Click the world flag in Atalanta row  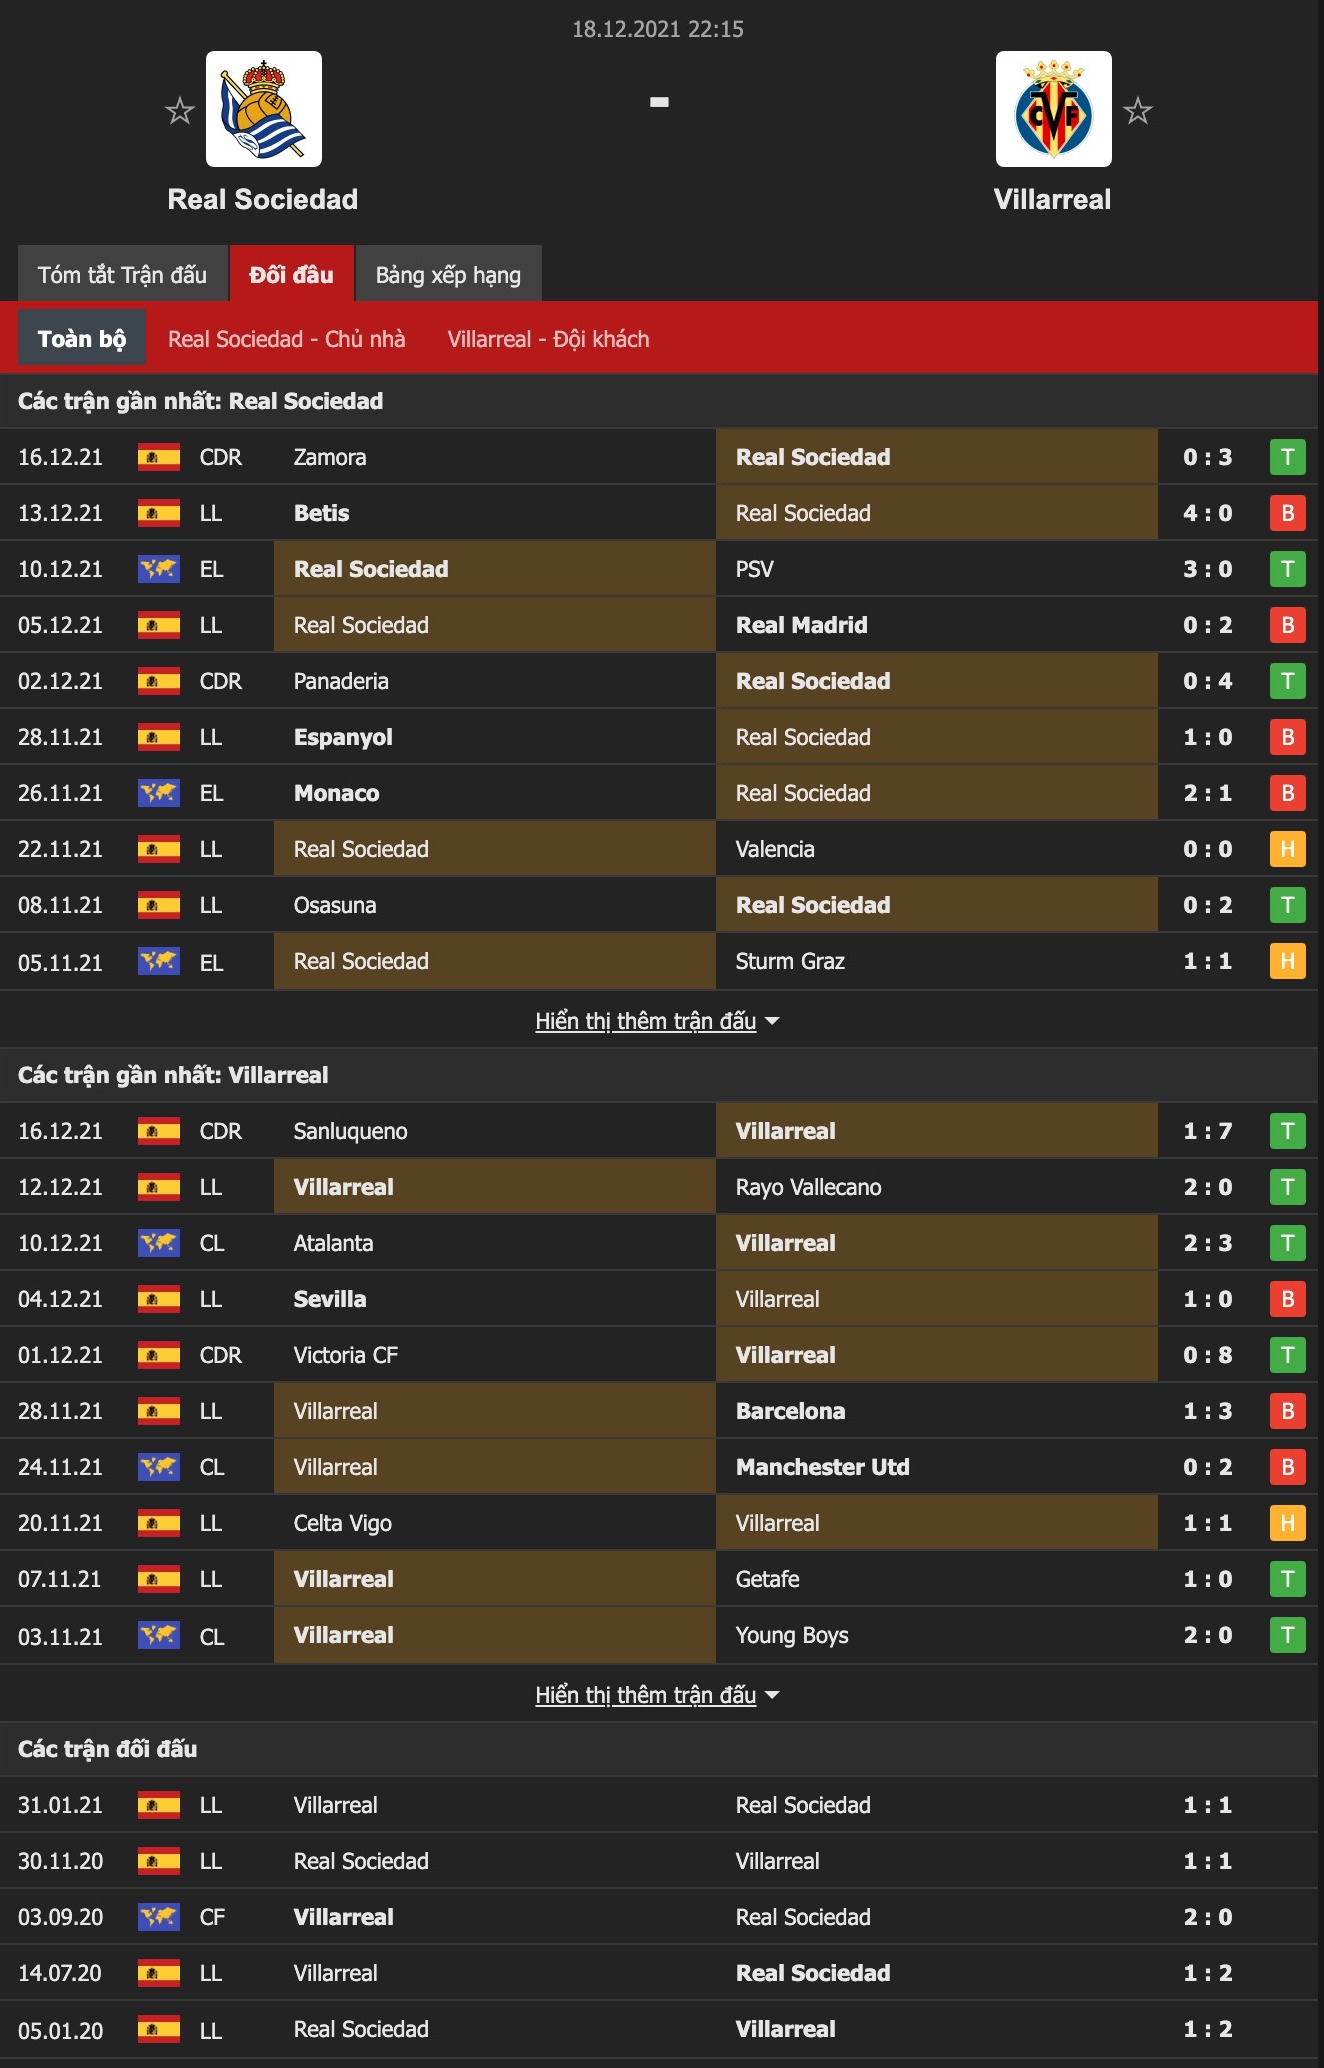159,1243
